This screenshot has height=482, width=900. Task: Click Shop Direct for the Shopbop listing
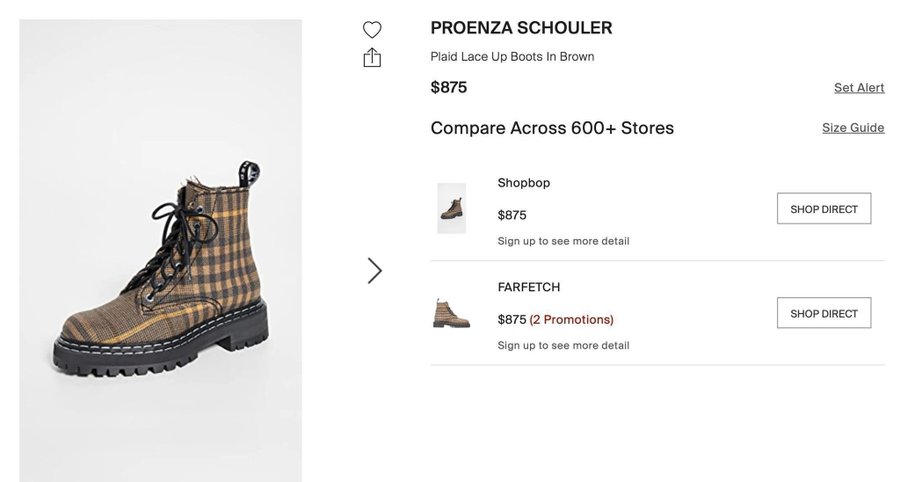pos(824,209)
